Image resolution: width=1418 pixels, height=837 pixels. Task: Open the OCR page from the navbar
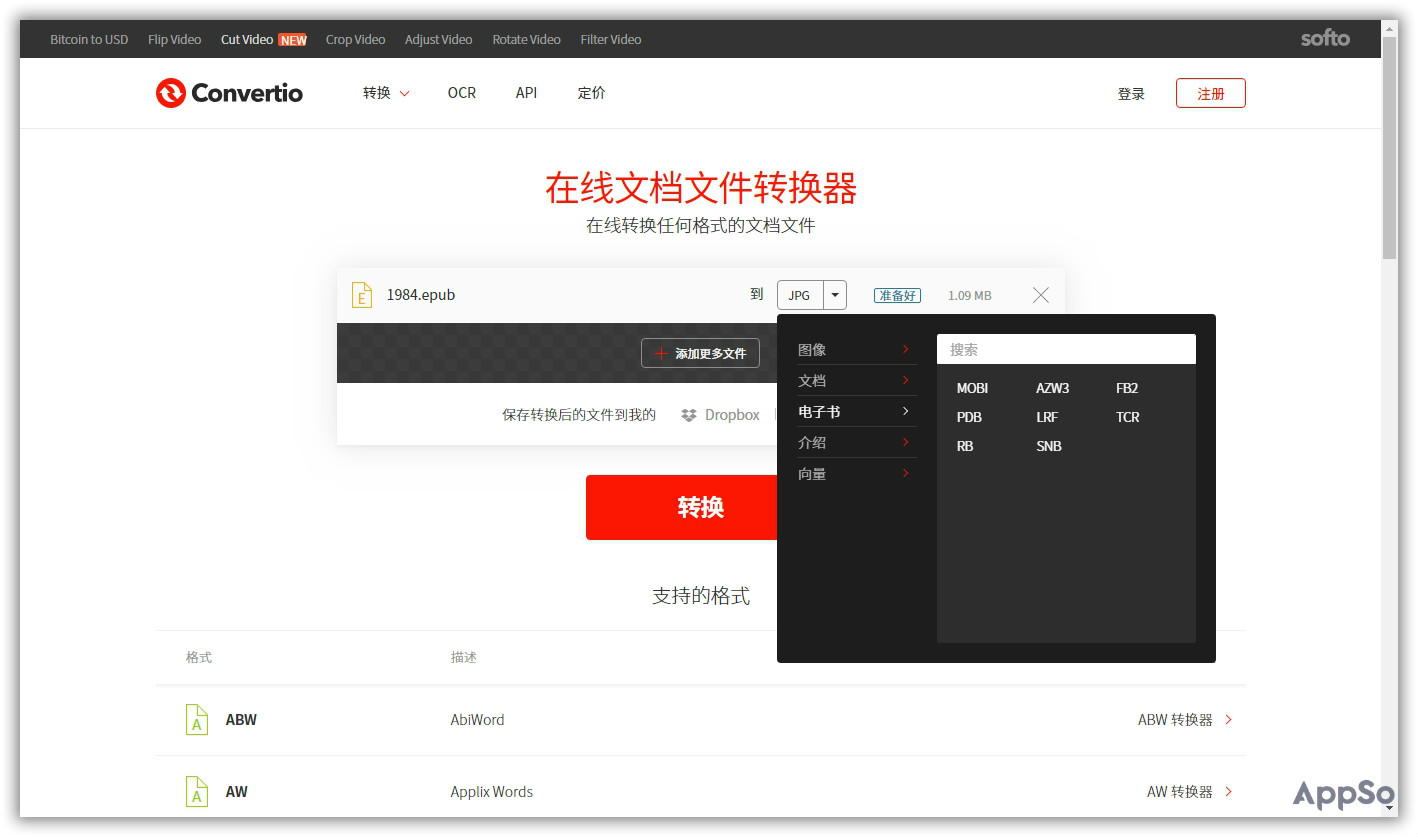462,92
